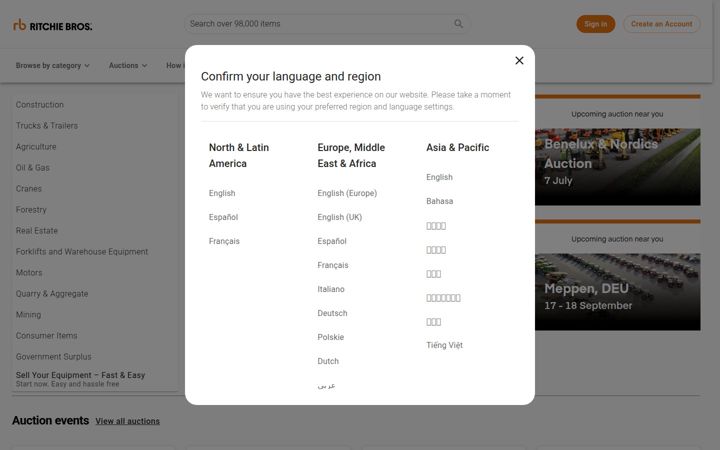Click the Asia & Pacific heading

[x=457, y=148]
